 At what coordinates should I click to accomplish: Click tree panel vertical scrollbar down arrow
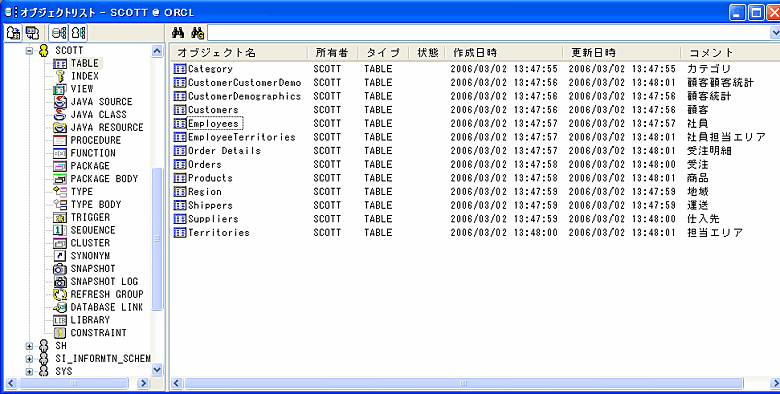pos(157,369)
